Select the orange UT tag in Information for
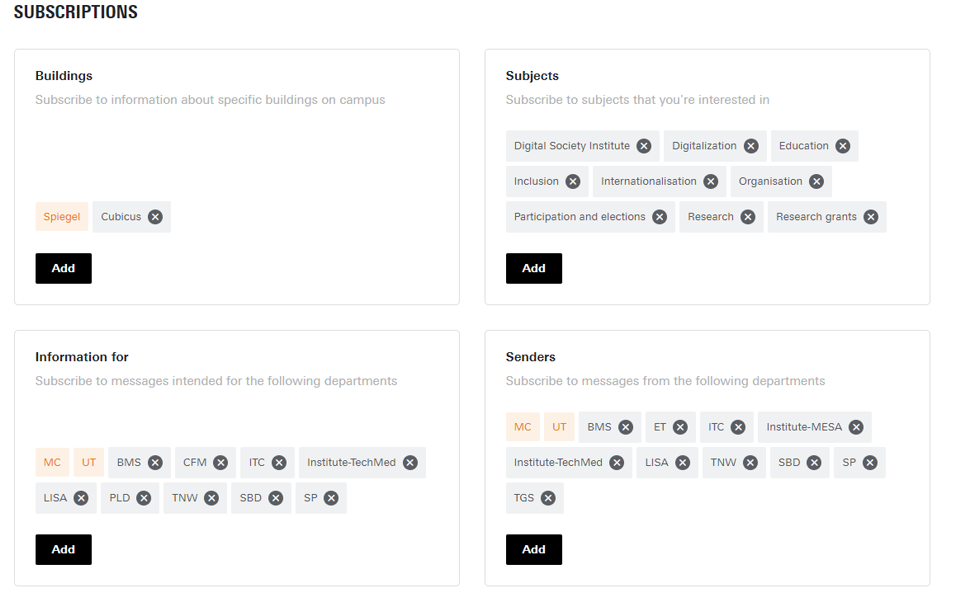The height and width of the screenshot is (612, 961). [x=89, y=463]
